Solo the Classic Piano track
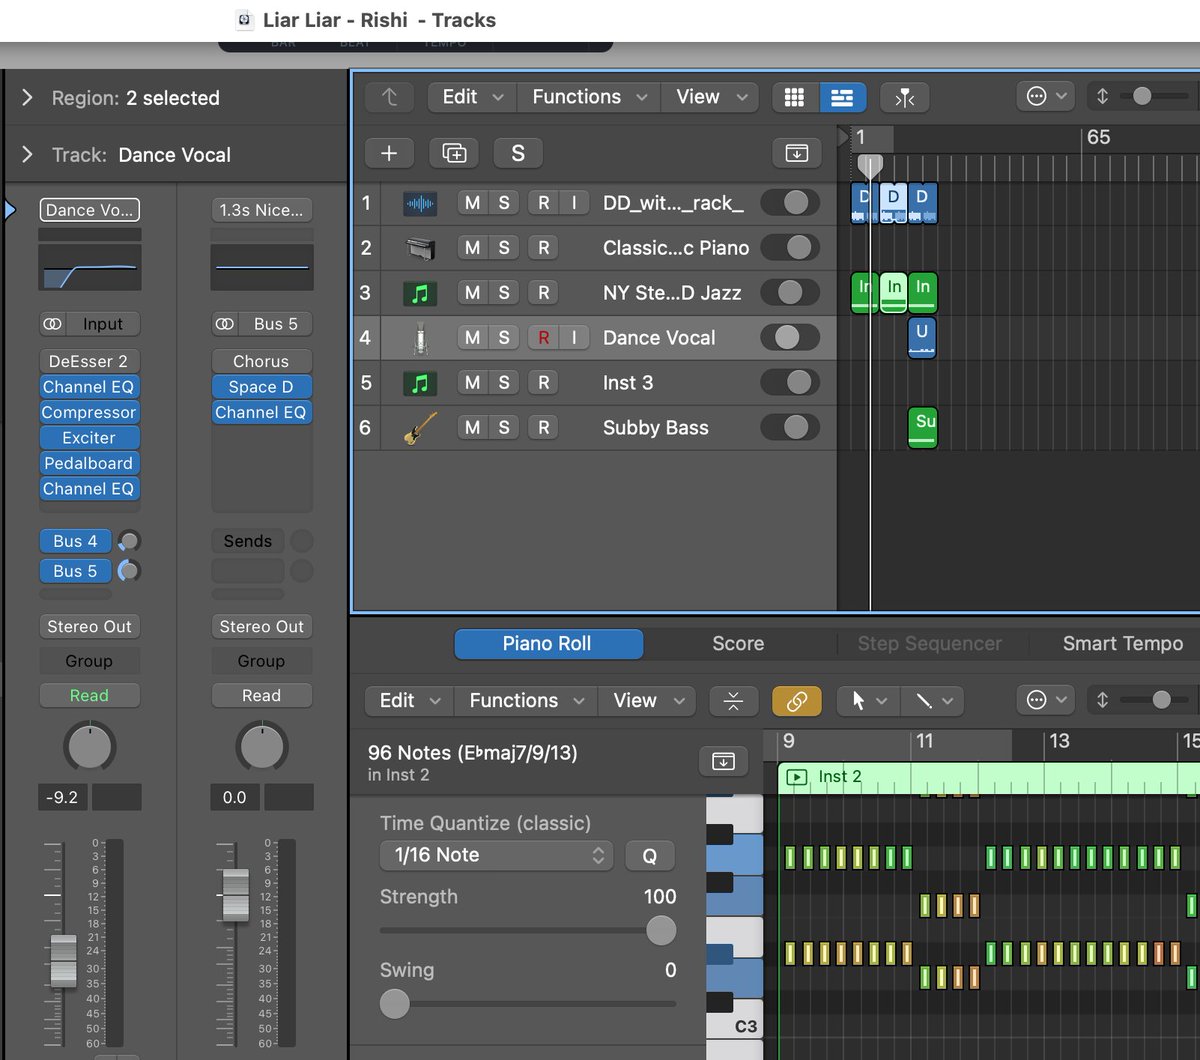The width and height of the screenshot is (1200, 1060). pos(504,248)
